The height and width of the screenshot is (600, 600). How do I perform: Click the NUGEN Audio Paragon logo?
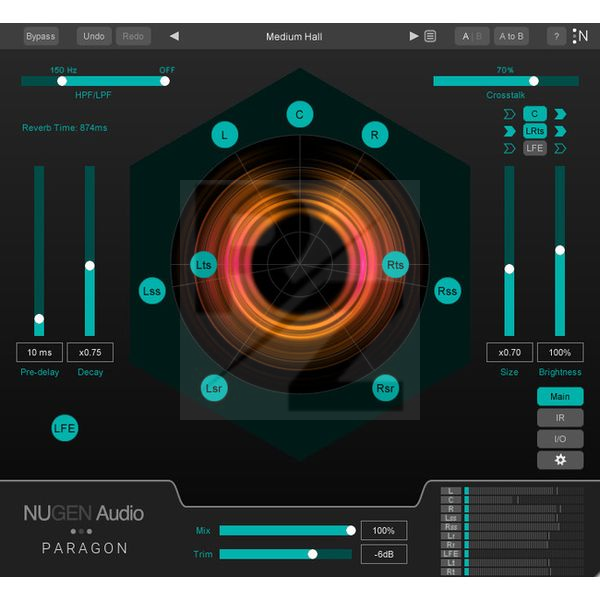point(84,530)
